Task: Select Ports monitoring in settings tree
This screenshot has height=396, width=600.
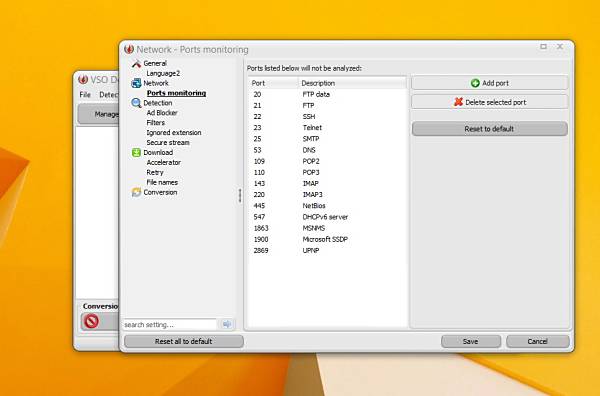Action: 176,93
